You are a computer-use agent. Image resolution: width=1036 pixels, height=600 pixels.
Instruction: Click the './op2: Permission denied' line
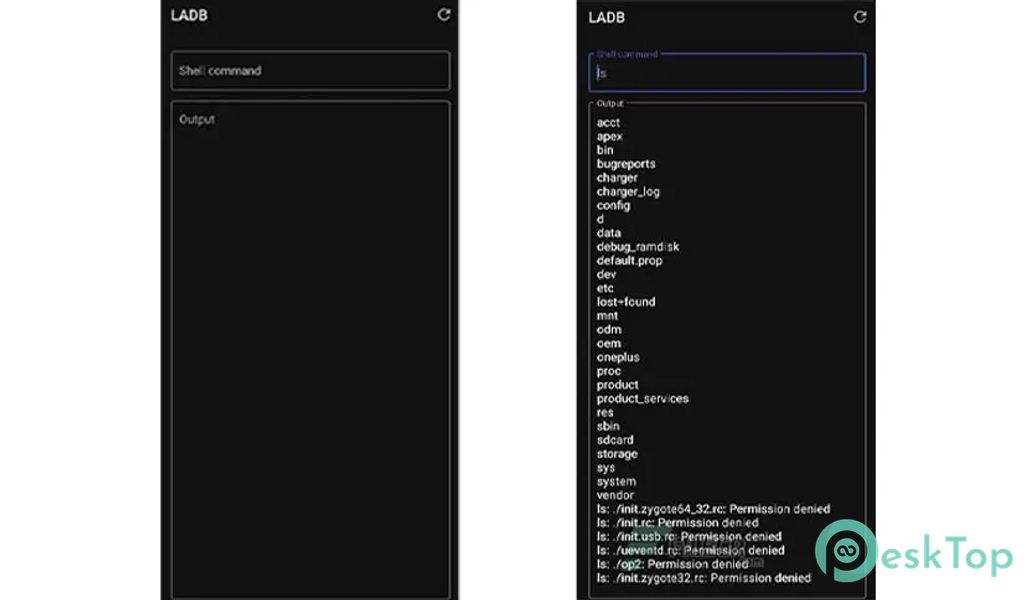point(672,564)
